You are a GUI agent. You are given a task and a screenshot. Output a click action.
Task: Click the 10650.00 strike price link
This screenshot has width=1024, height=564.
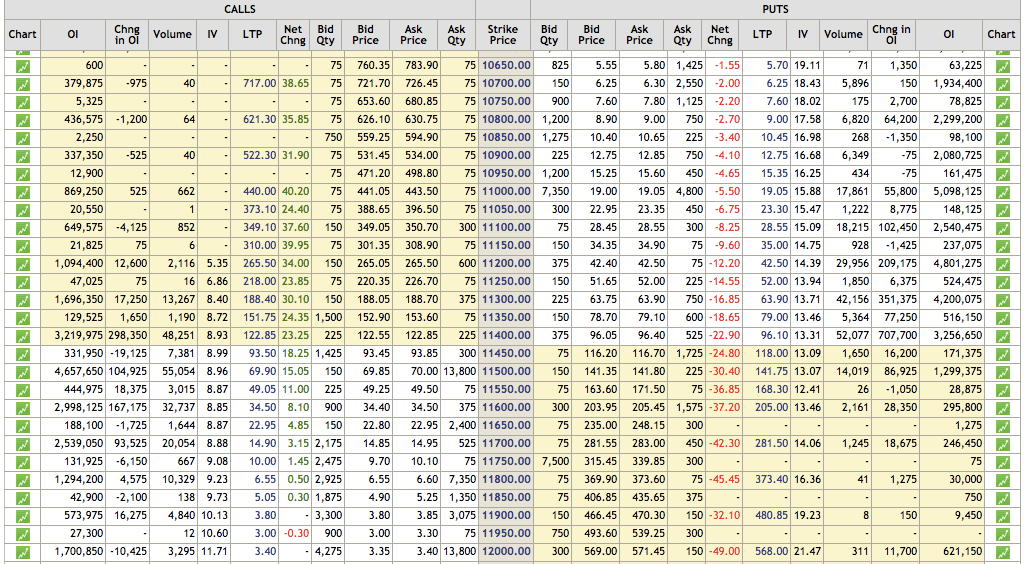pos(506,65)
